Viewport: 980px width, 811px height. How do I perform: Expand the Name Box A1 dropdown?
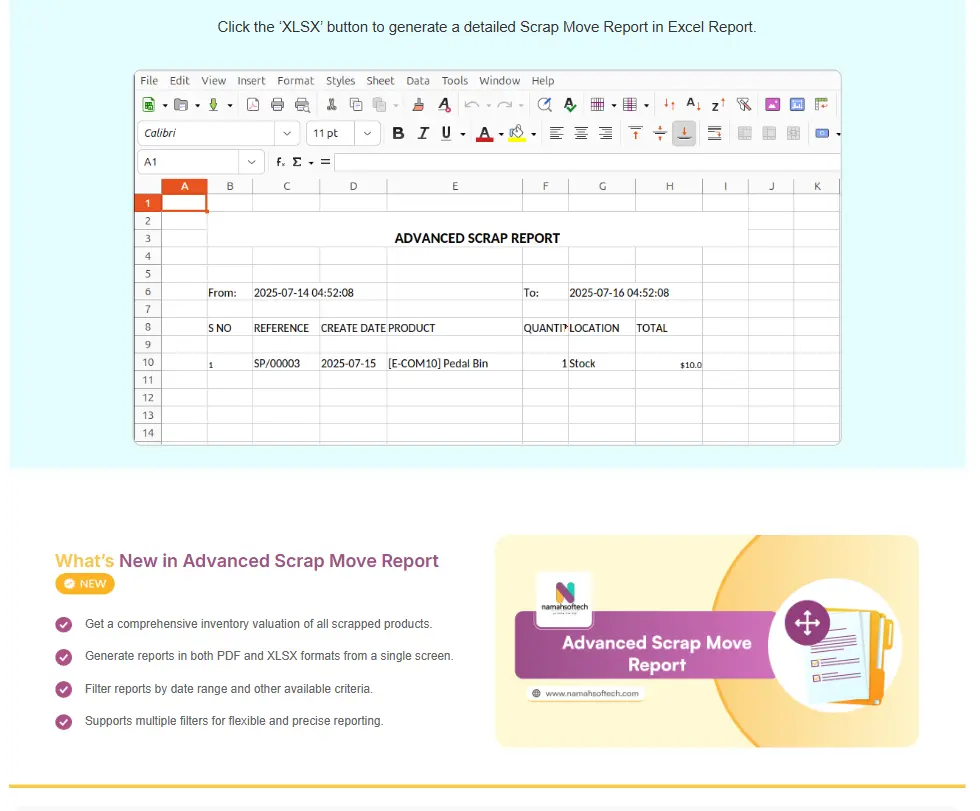(251, 162)
